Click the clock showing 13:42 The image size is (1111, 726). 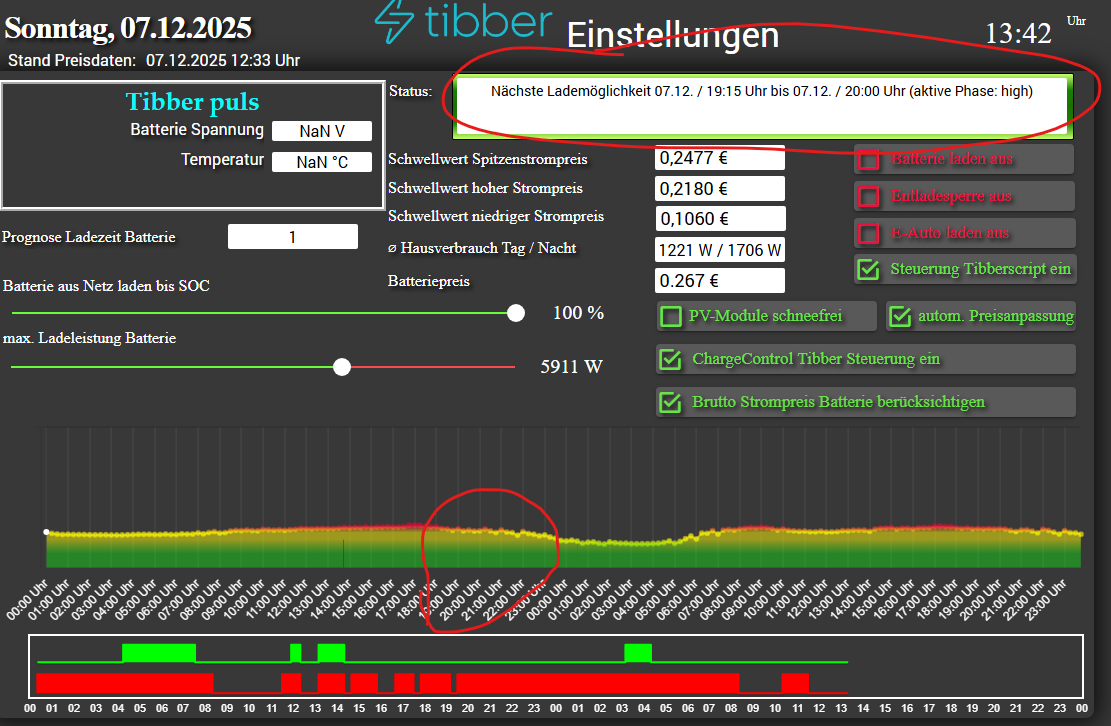coord(1018,33)
